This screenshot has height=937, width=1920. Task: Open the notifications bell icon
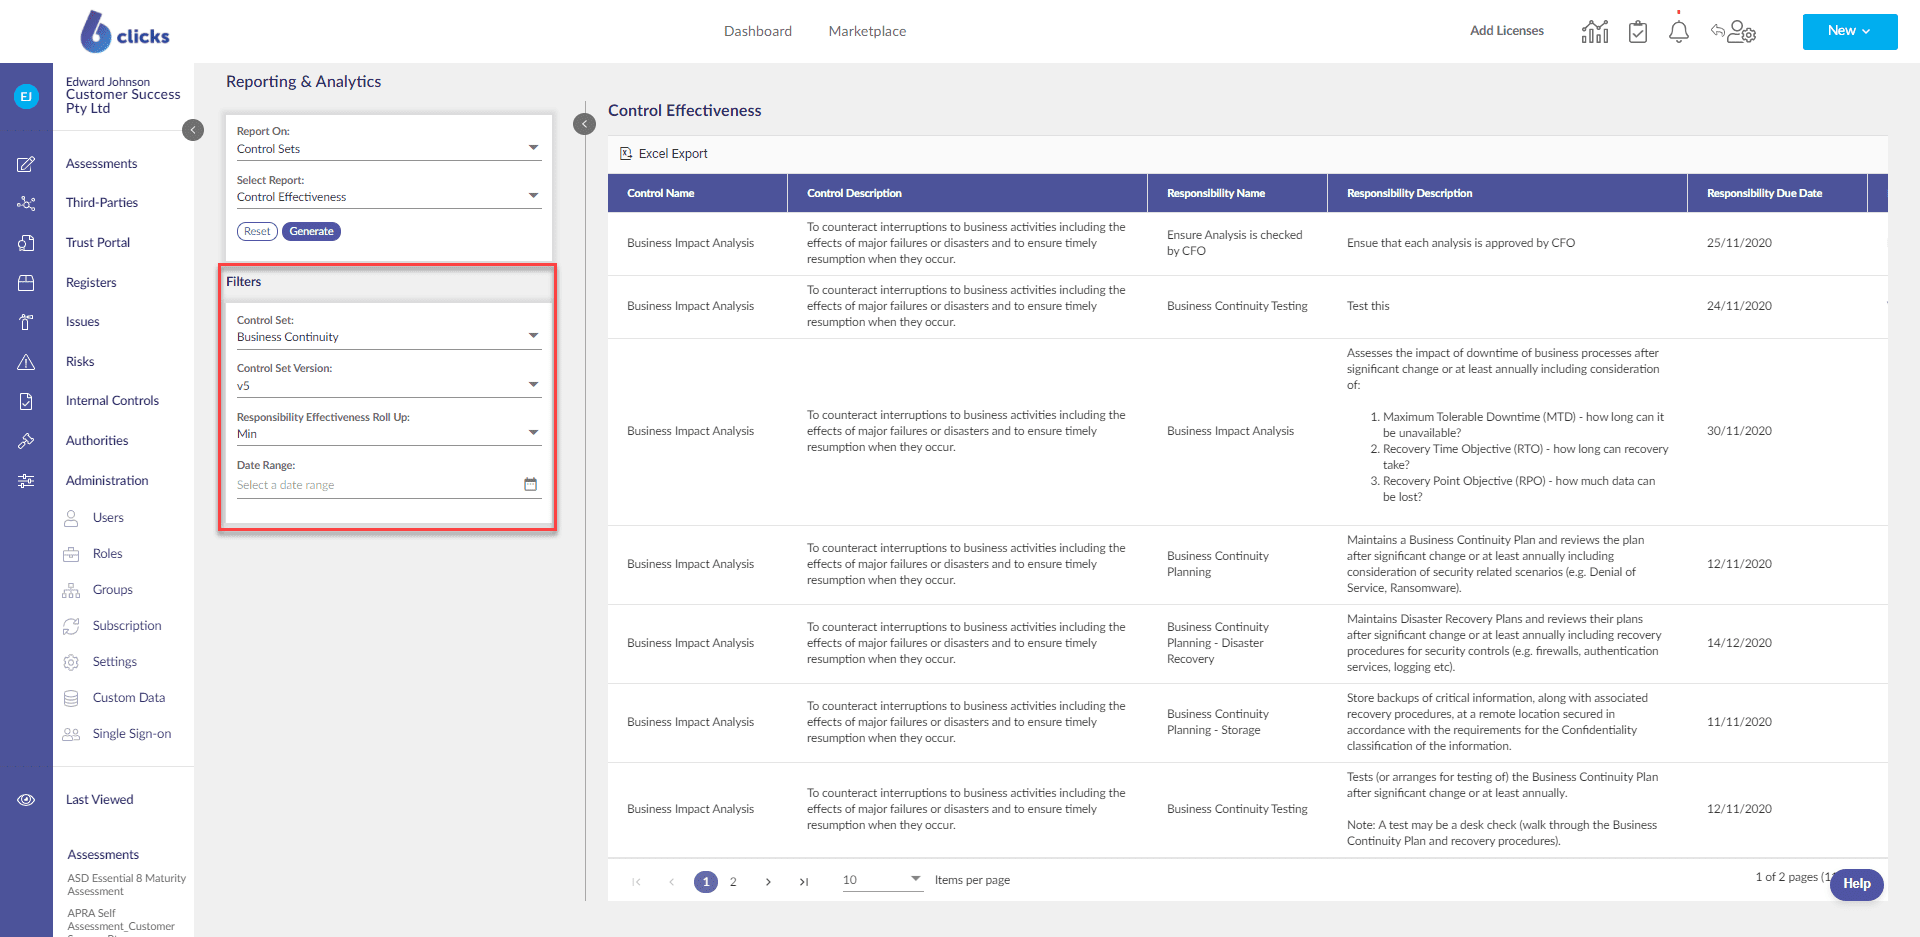[x=1678, y=32]
